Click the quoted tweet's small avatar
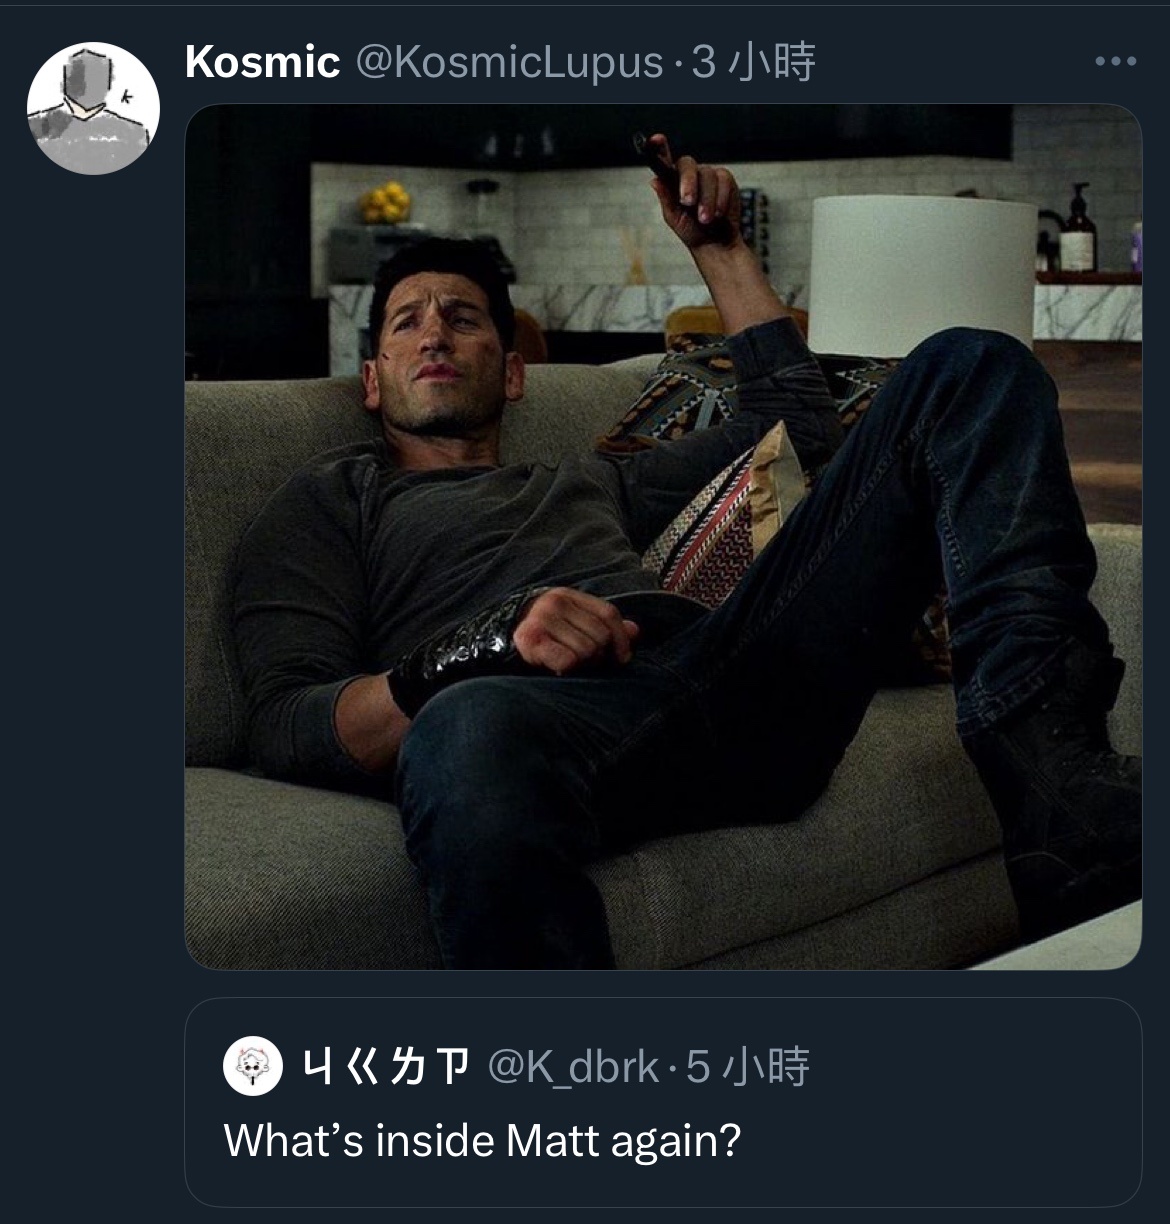1170x1224 pixels. (x=252, y=1066)
